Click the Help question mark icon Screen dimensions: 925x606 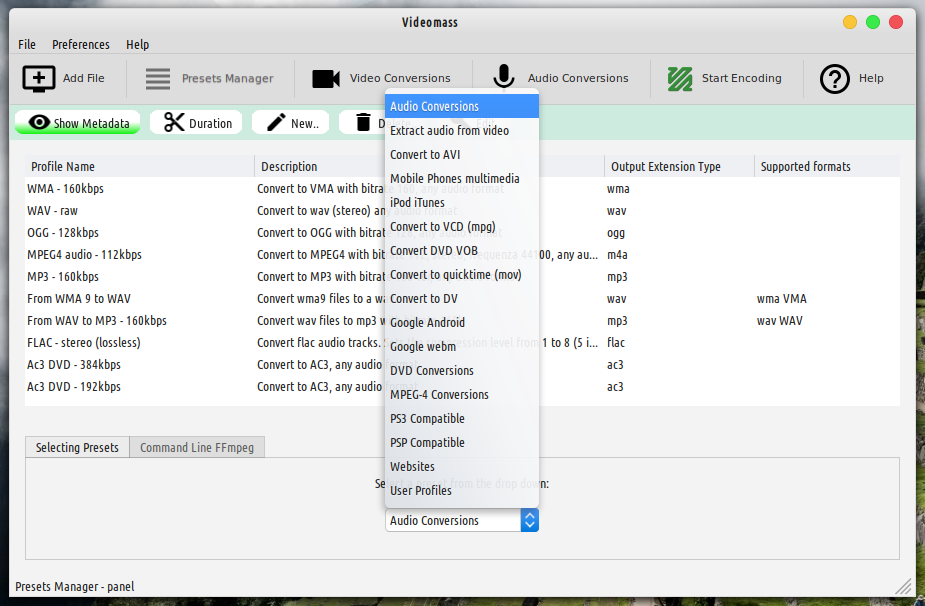click(835, 78)
